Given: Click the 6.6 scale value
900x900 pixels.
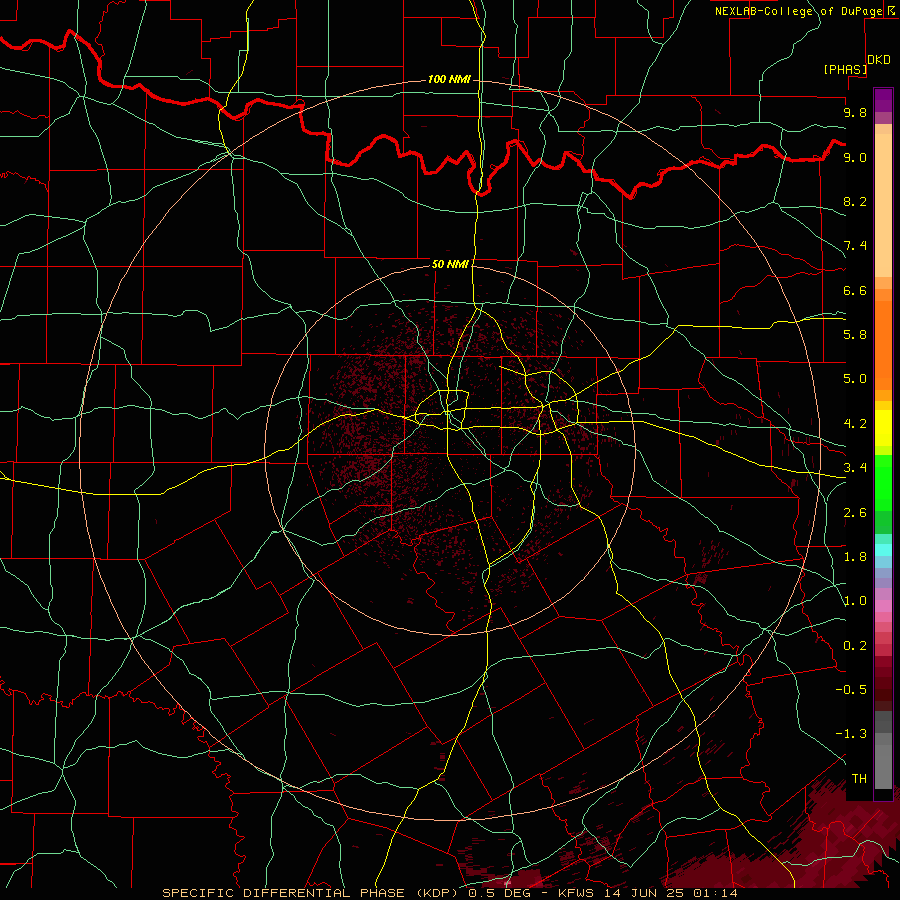Looking at the screenshot, I should click(x=855, y=290).
